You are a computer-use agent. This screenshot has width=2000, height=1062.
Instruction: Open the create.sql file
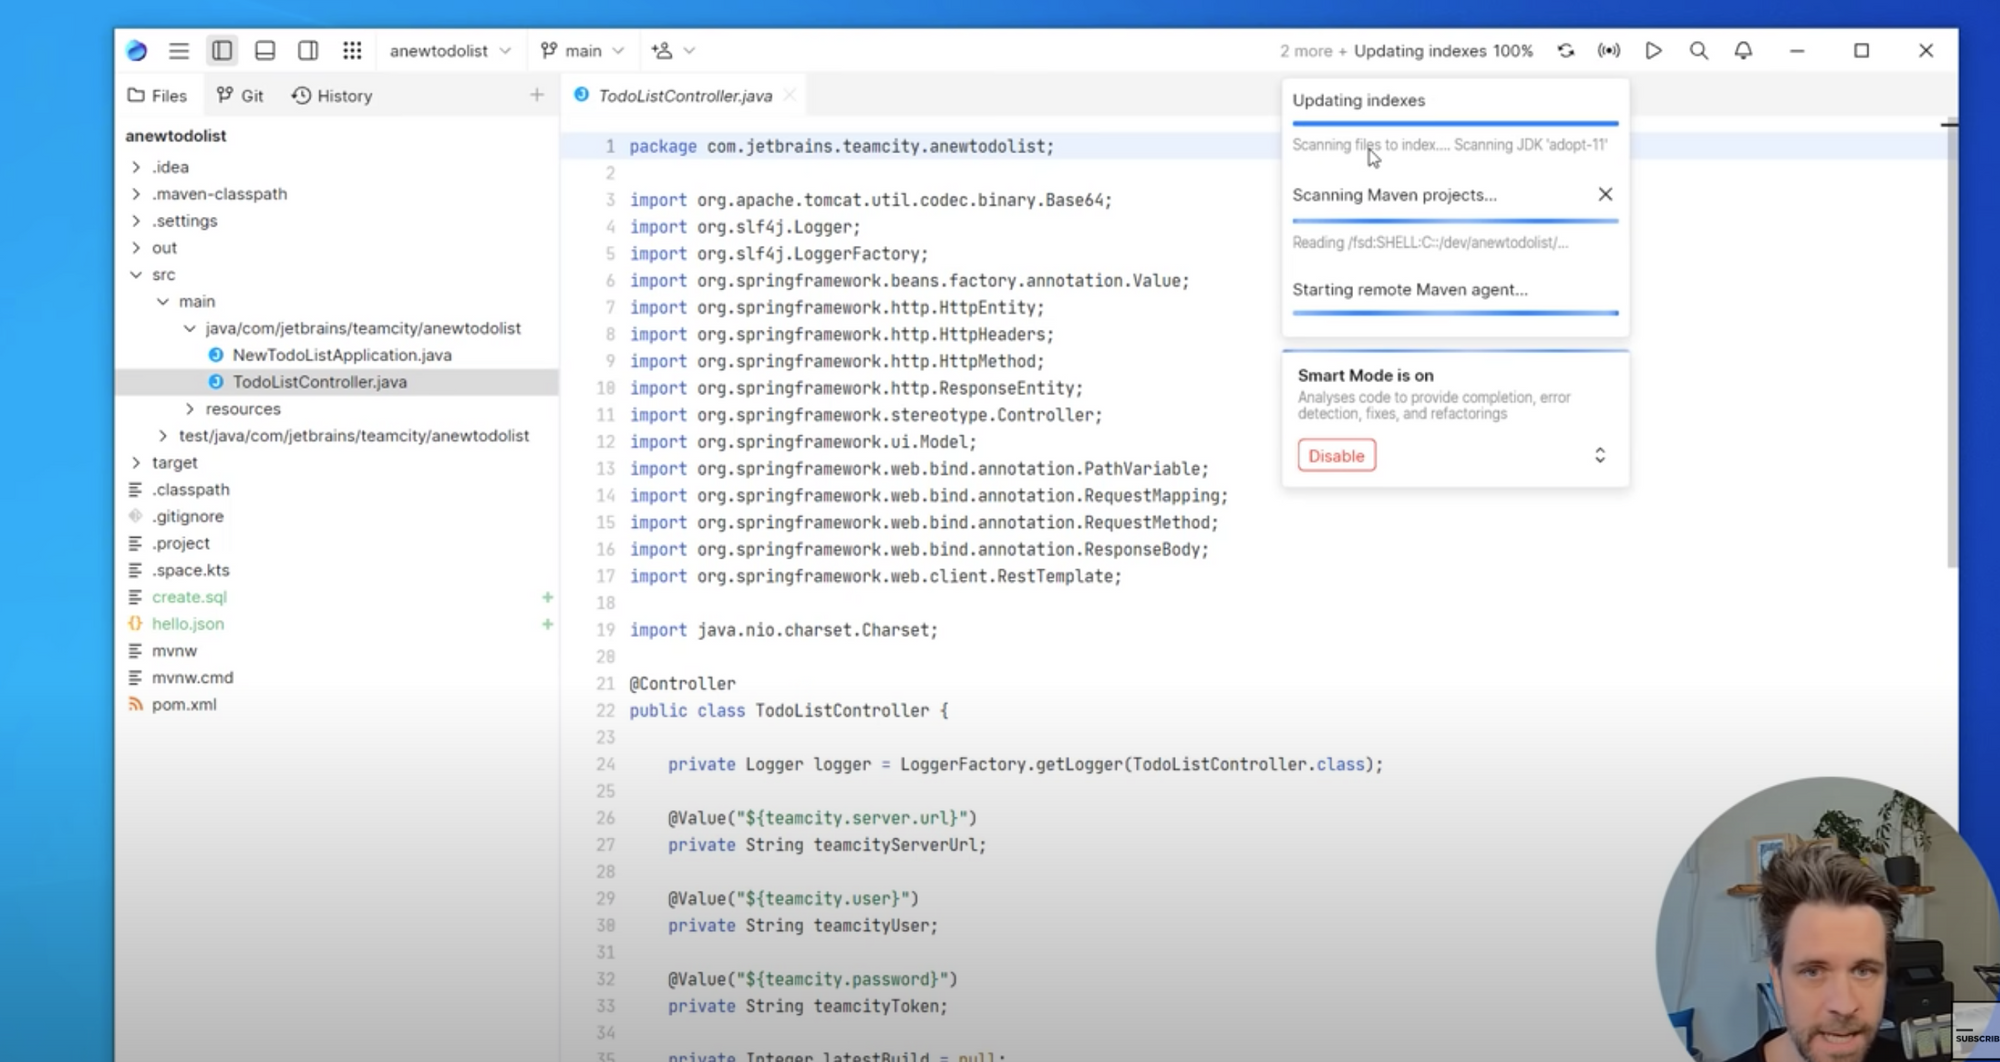pyautogui.click(x=189, y=597)
